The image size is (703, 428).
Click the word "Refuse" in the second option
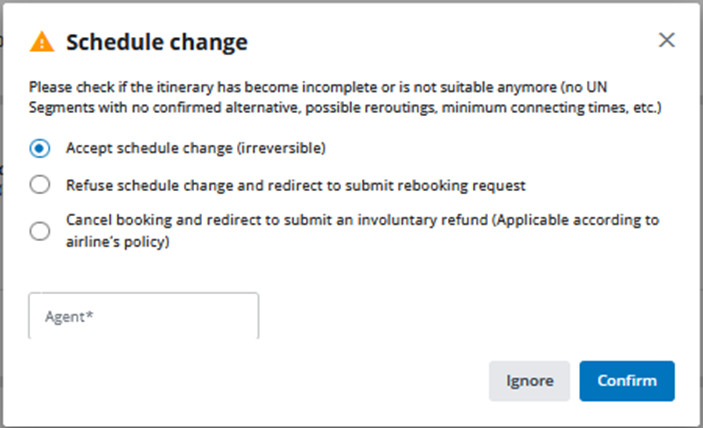tap(88, 184)
